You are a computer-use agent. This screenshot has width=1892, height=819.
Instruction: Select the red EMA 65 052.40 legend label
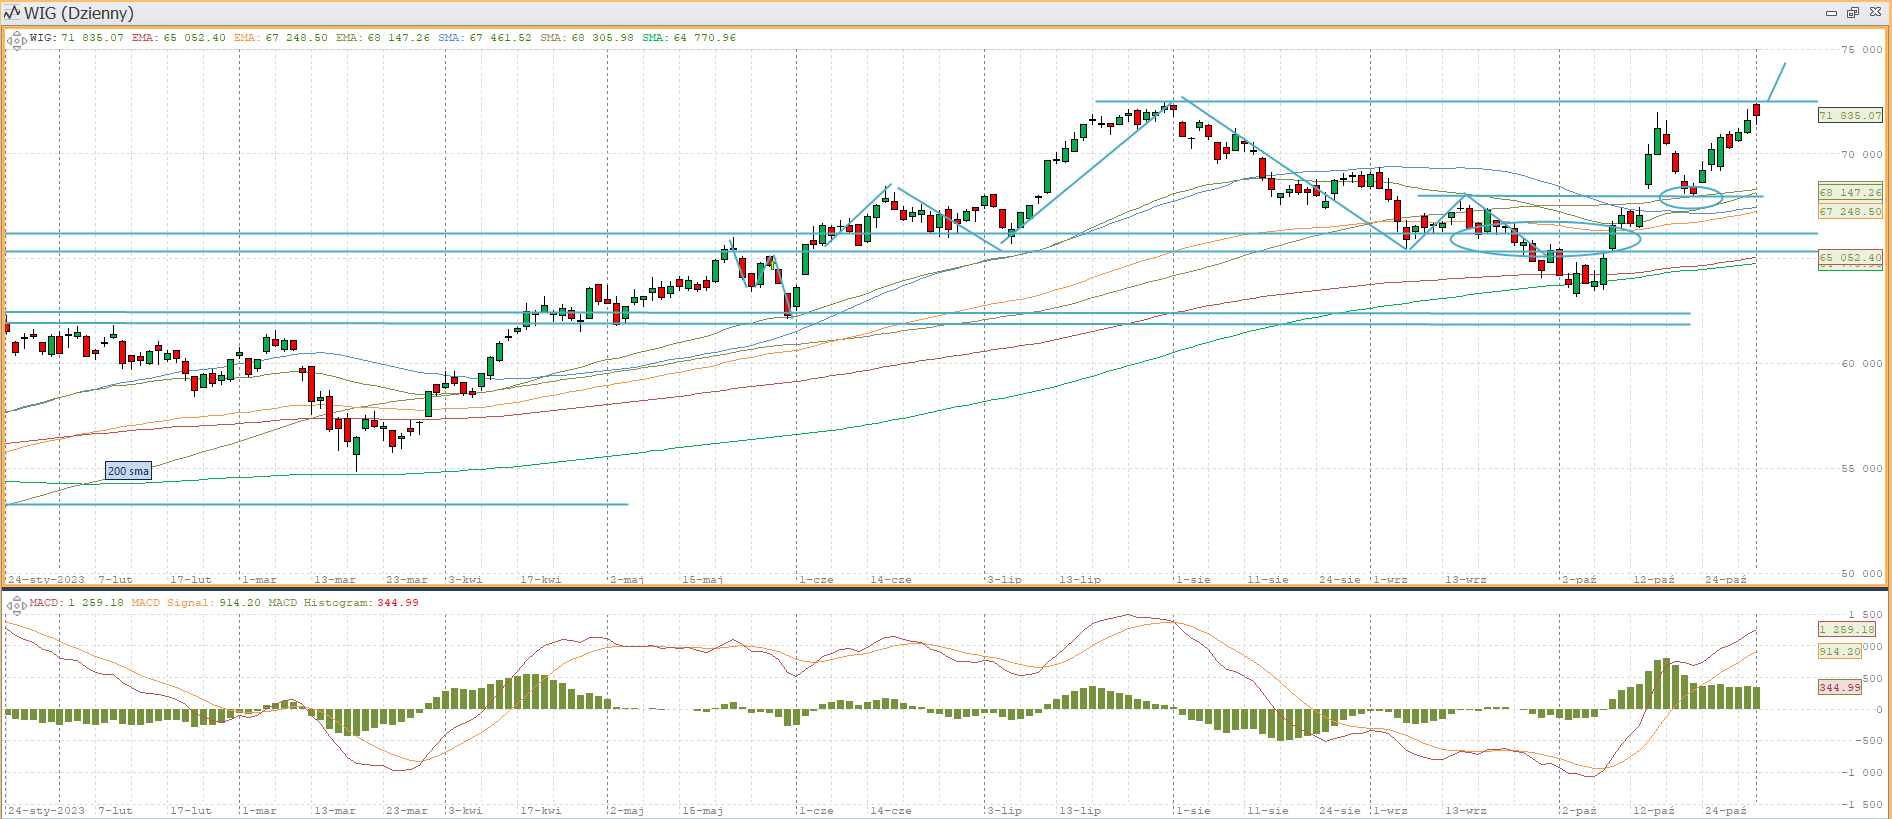point(178,38)
